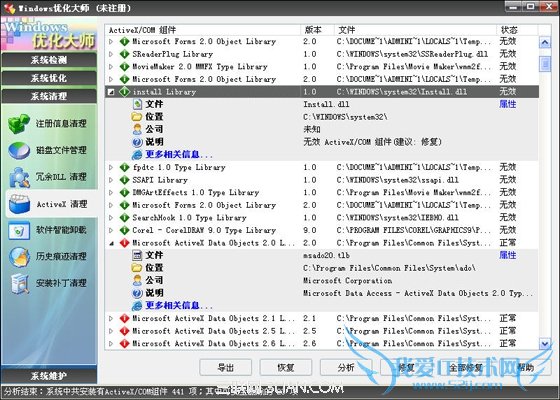Click the 帮助 button
This screenshot has height=400, width=560.
coord(526,368)
